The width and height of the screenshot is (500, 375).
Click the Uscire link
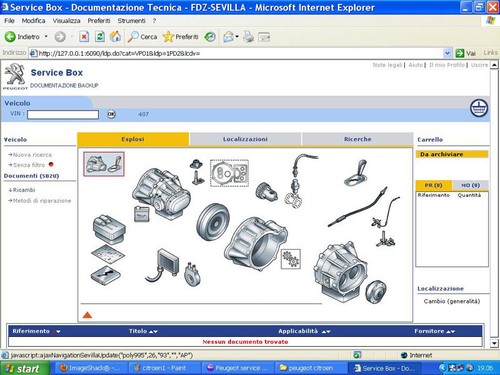479,65
